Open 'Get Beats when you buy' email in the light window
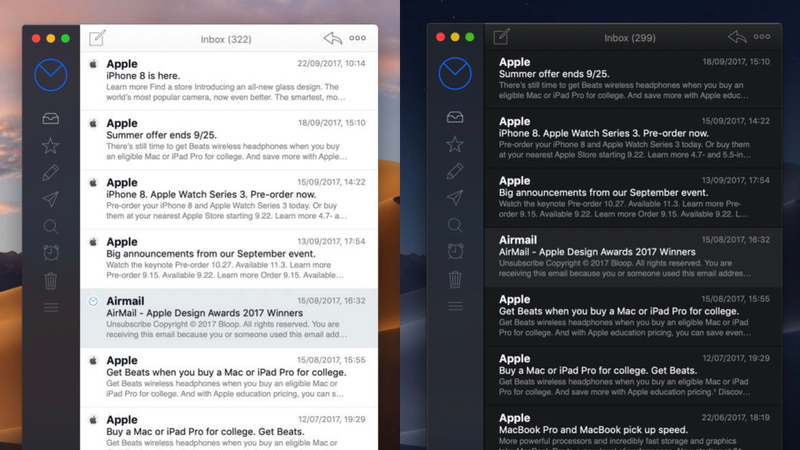Image resolution: width=800 pixels, height=450 pixels. coord(229,377)
